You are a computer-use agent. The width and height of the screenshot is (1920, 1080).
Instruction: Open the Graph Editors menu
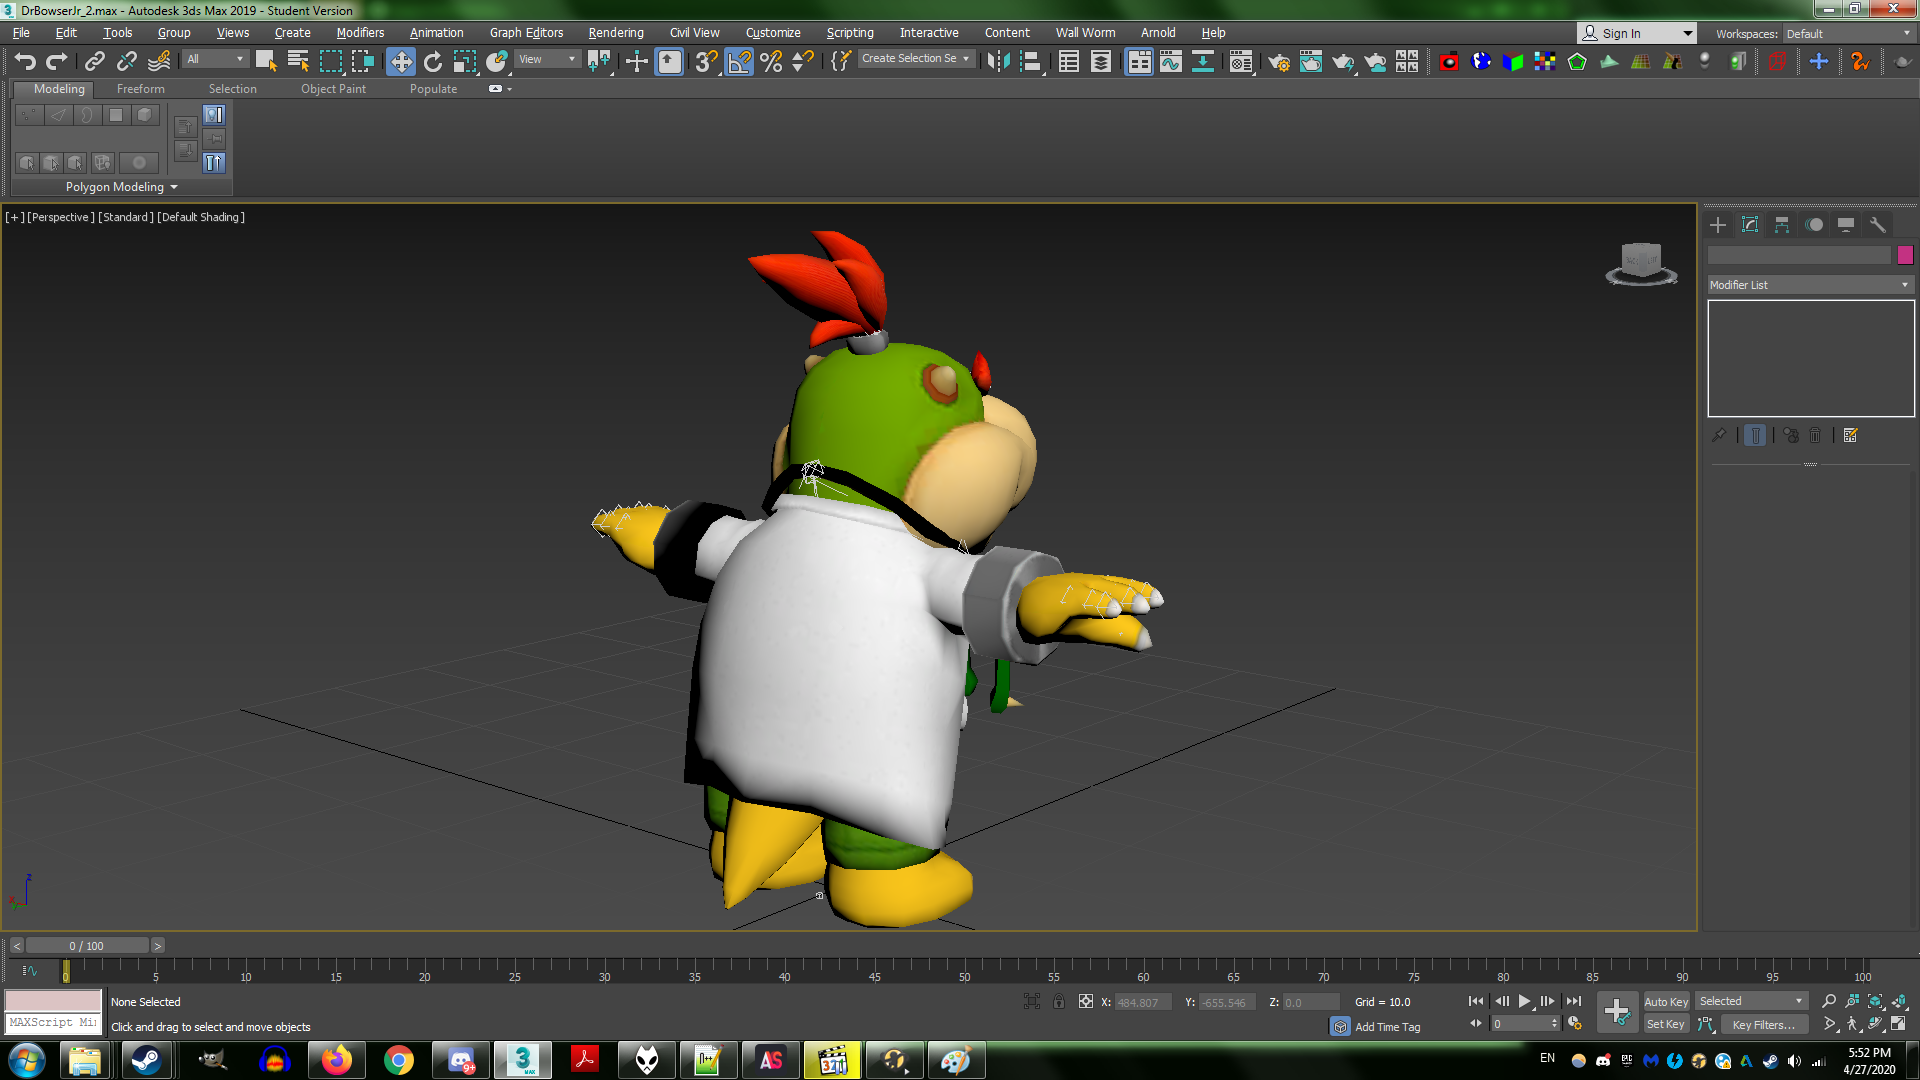point(527,33)
